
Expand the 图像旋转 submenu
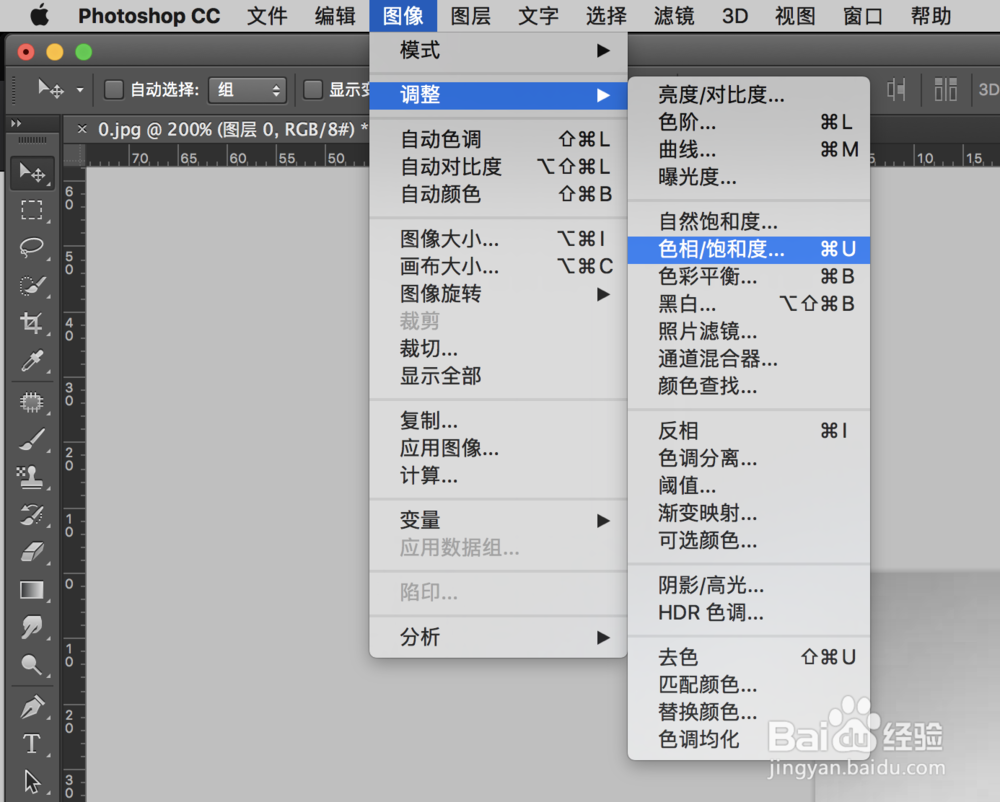click(498, 294)
